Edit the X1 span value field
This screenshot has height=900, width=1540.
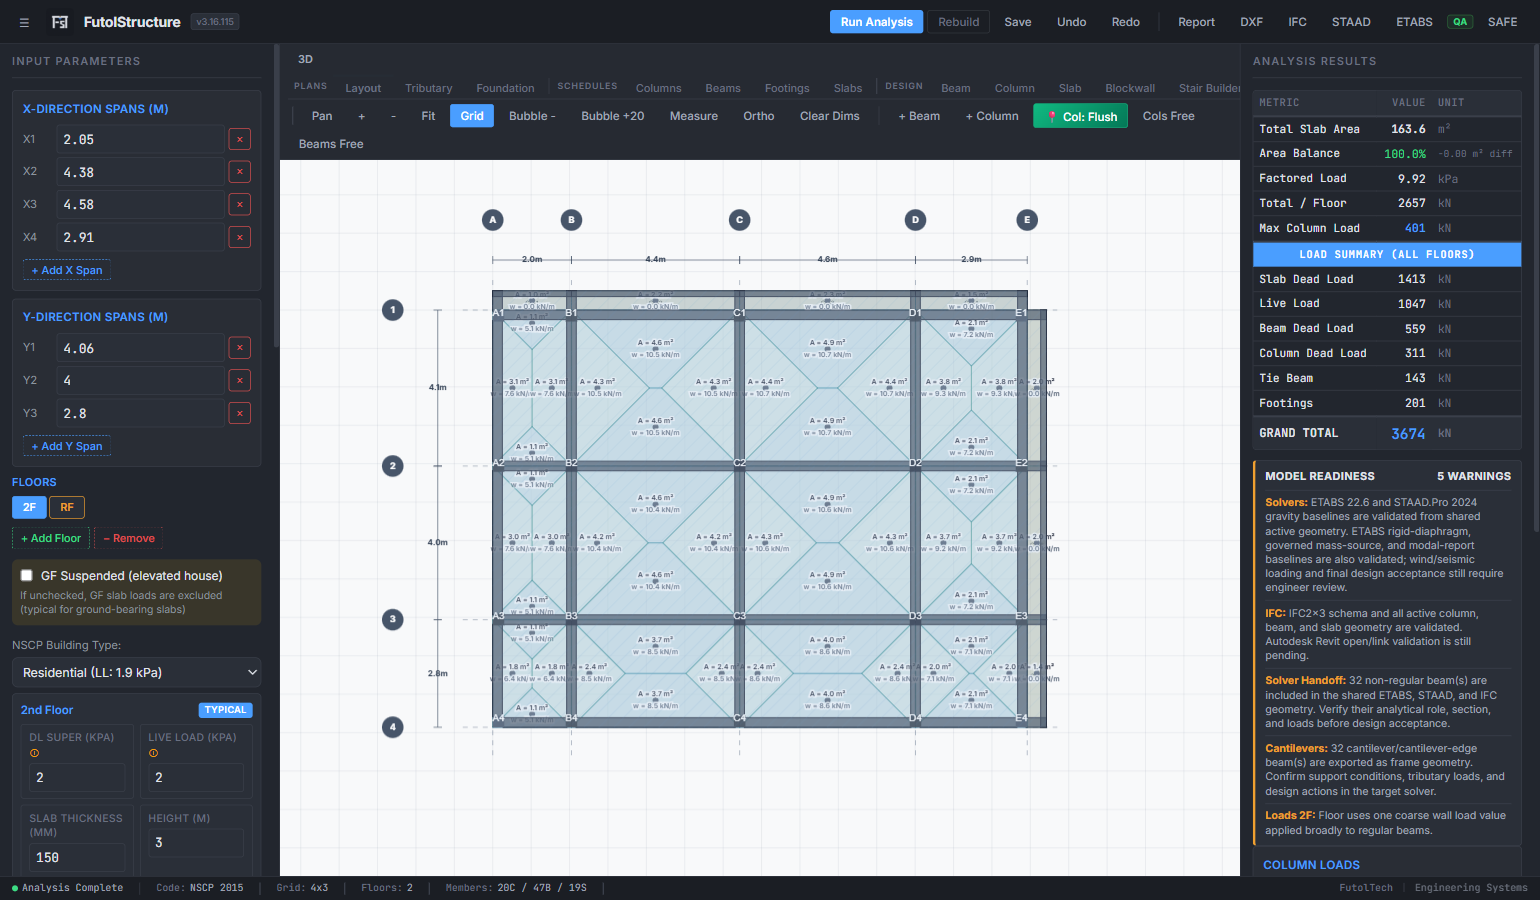(140, 139)
